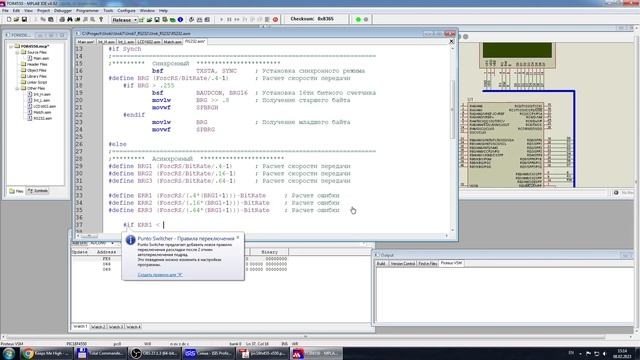Viewport: 640px width, 360px height.
Task: Close the Punto Switcher notification popup
Action: click(238, 238)
